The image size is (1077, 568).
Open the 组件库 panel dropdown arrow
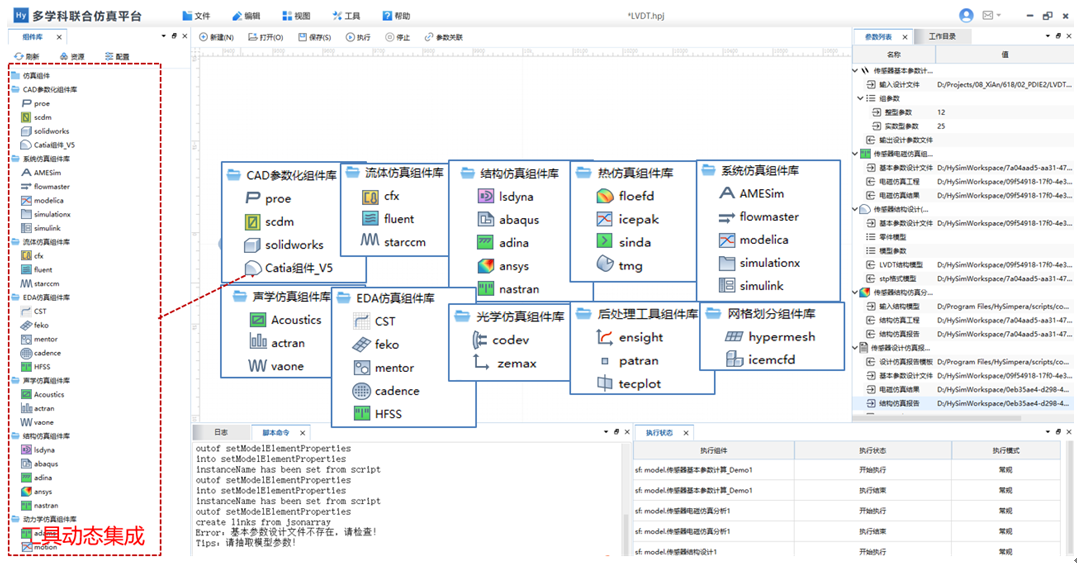(x=163, y=36)
